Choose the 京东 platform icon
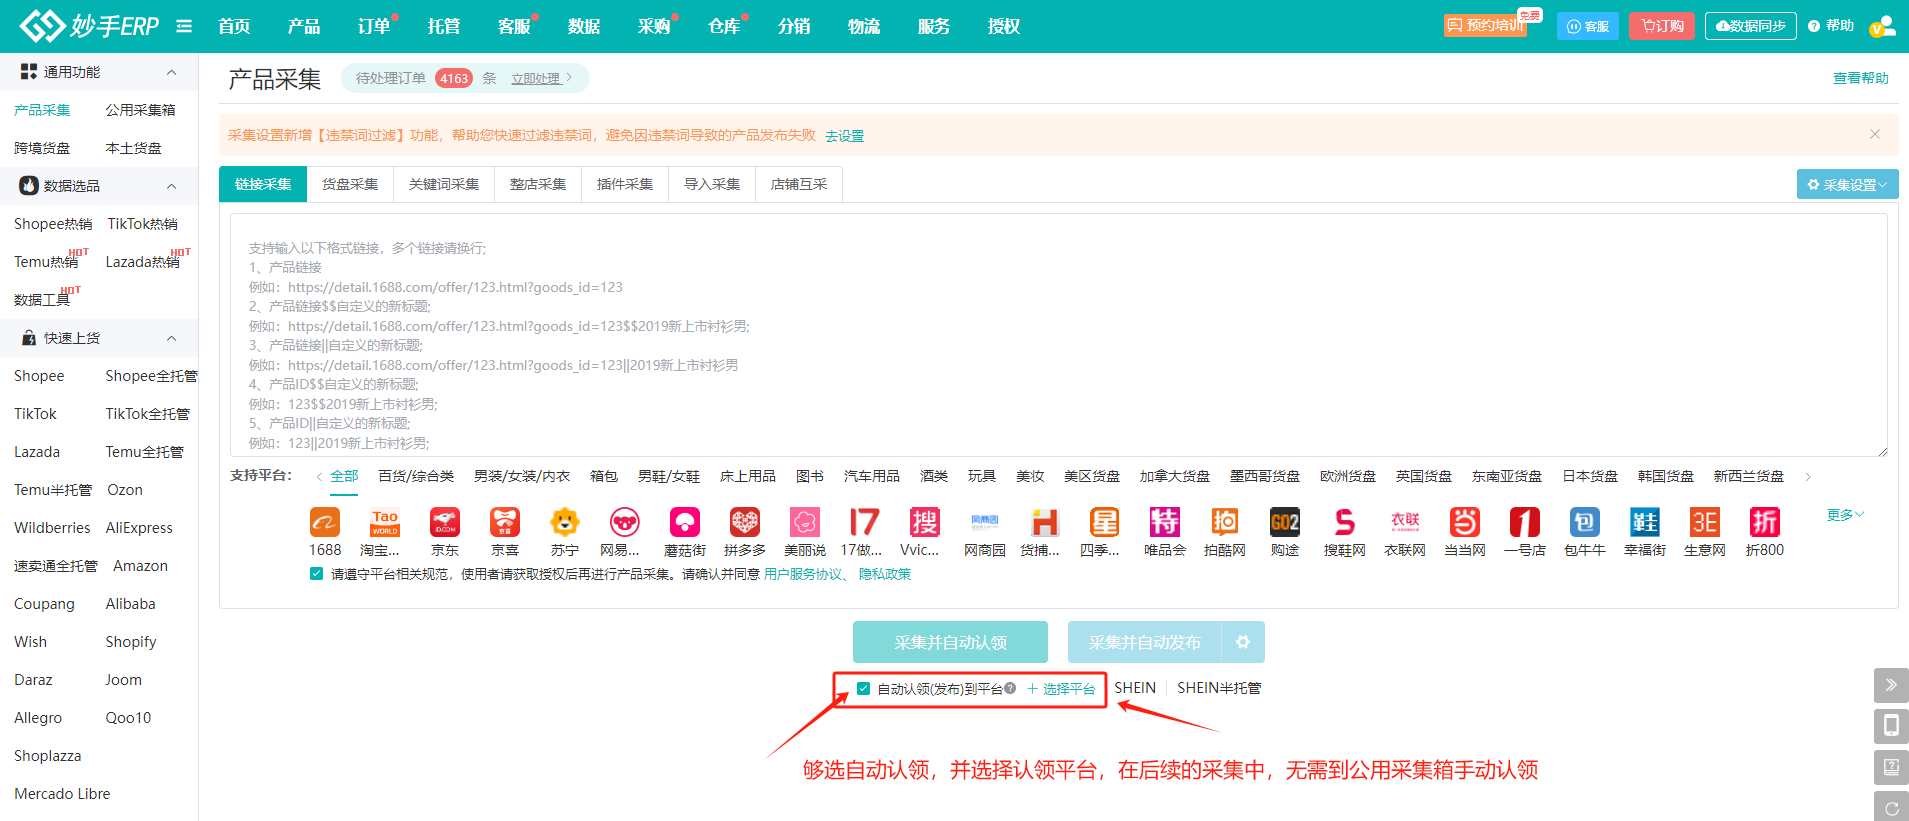The image size is (1909, 821). pyautogui.click(x=445, y=522)
